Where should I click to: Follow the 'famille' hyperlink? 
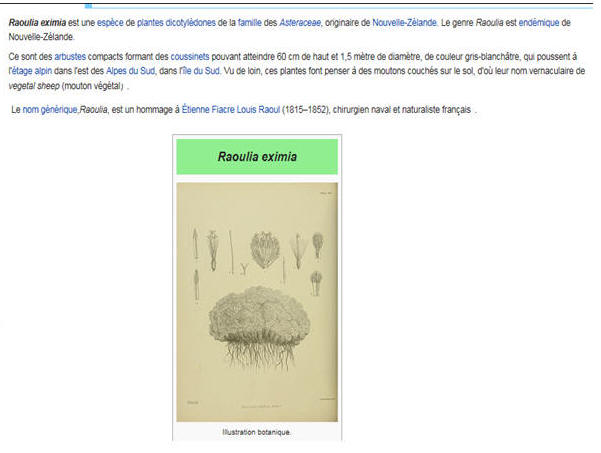[249, 22]
